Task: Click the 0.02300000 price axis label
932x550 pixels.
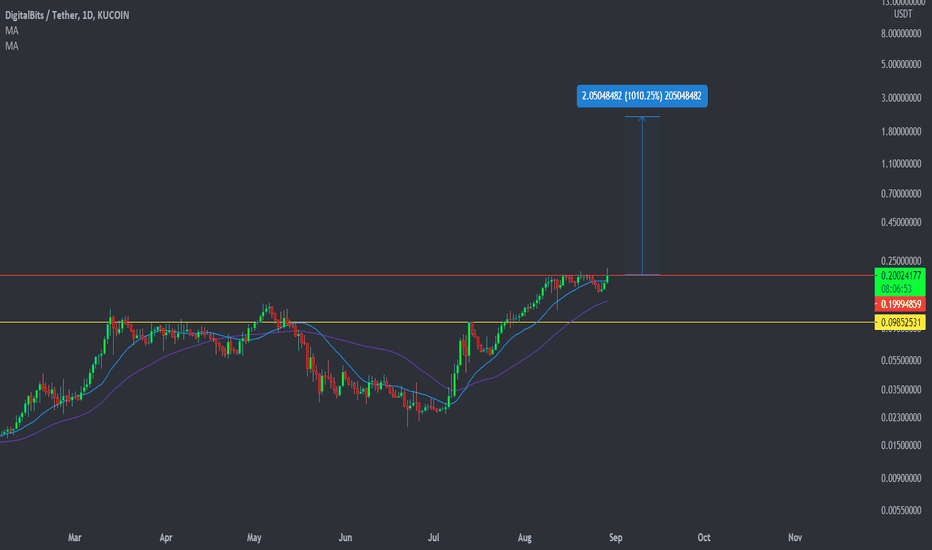Action: (x=901, y=418)
